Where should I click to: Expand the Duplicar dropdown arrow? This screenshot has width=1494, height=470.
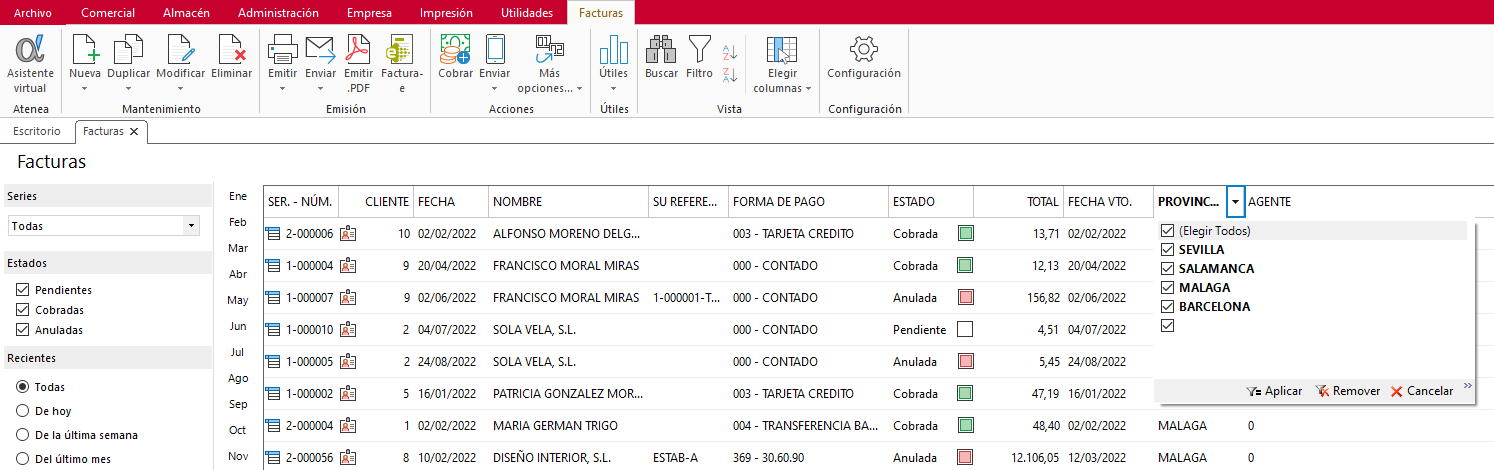128,89
